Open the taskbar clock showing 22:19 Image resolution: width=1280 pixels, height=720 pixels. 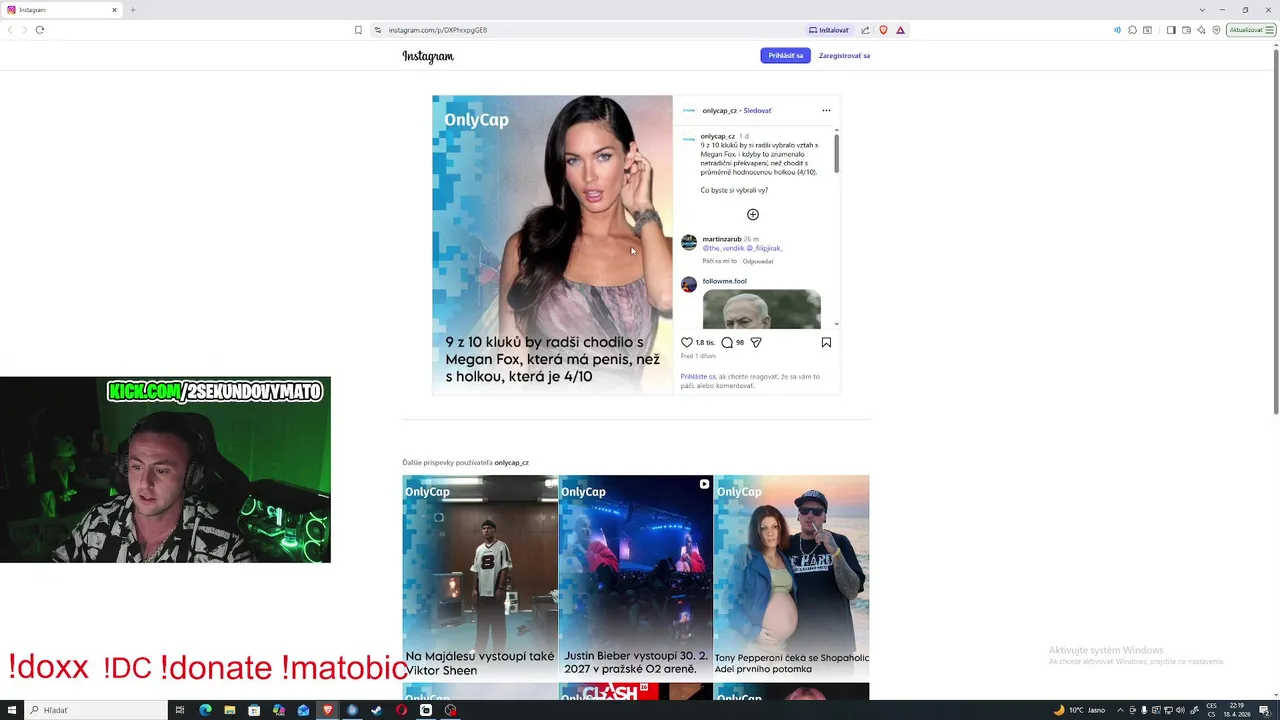pyautogui.click(x=1237, y=710)
